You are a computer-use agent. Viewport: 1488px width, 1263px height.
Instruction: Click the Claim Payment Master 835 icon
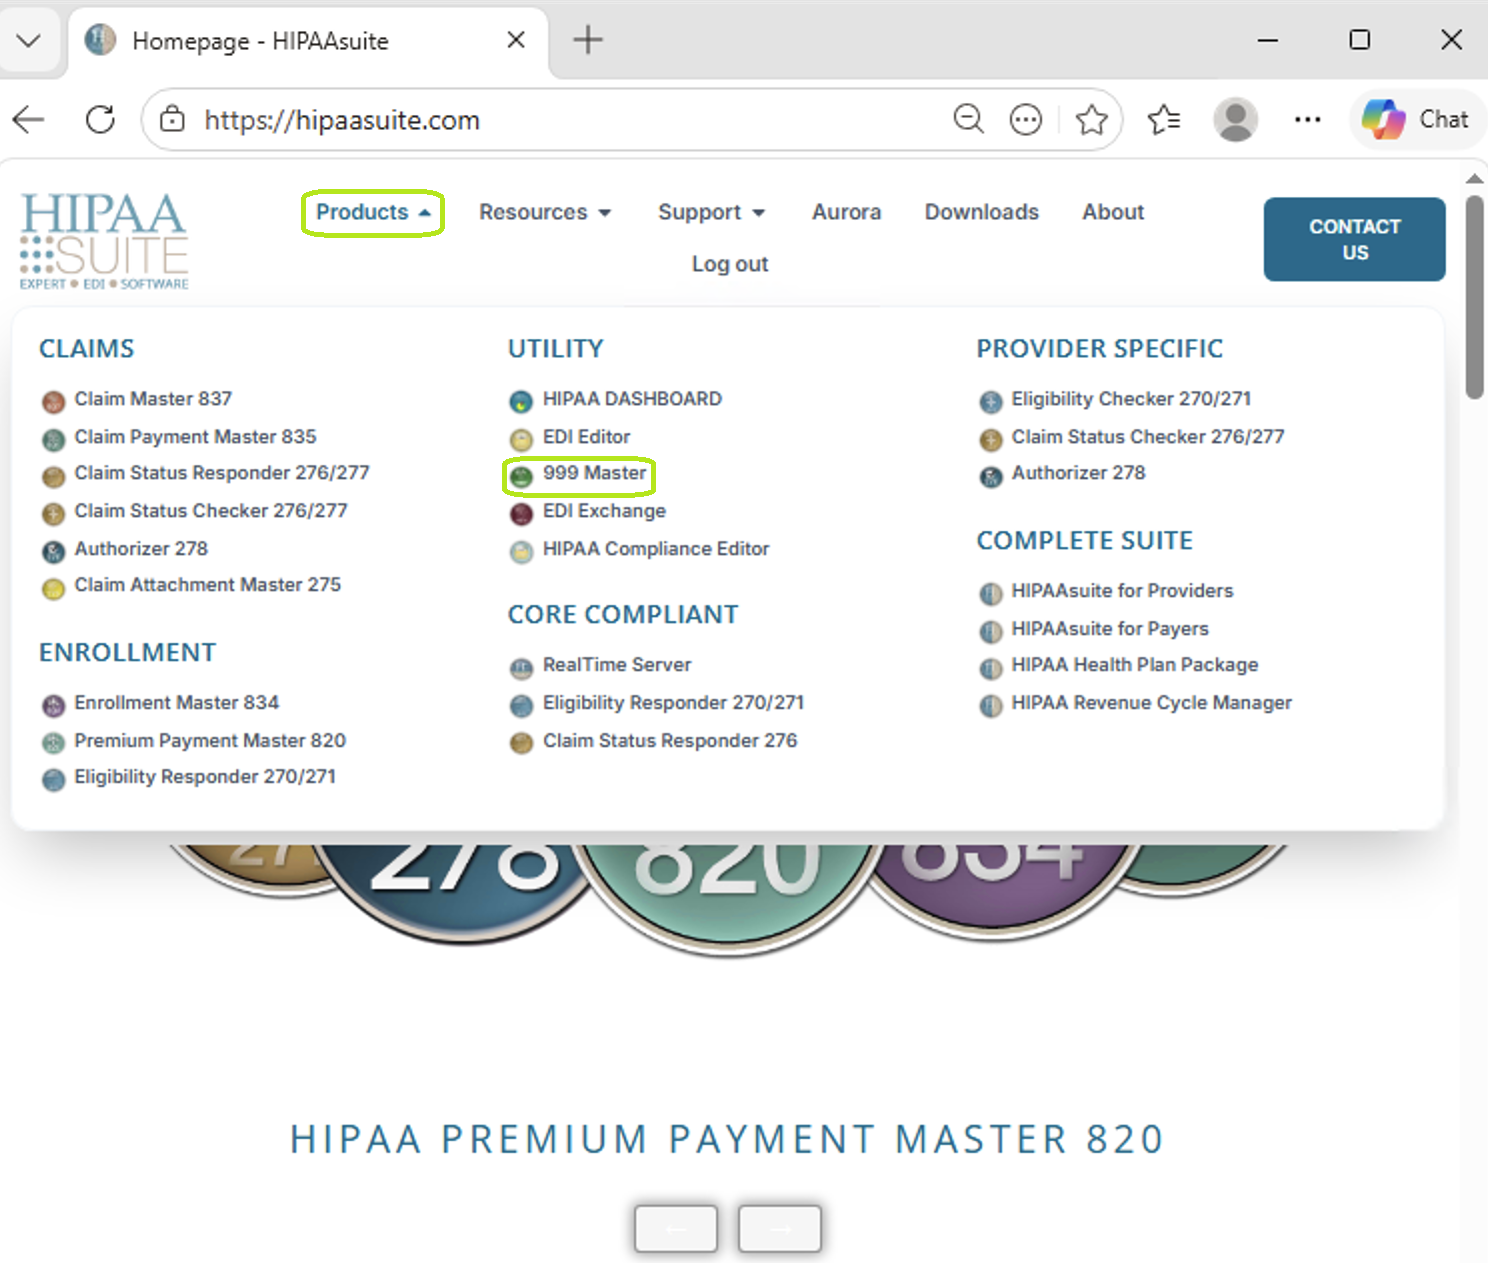(x=53, y=440)
